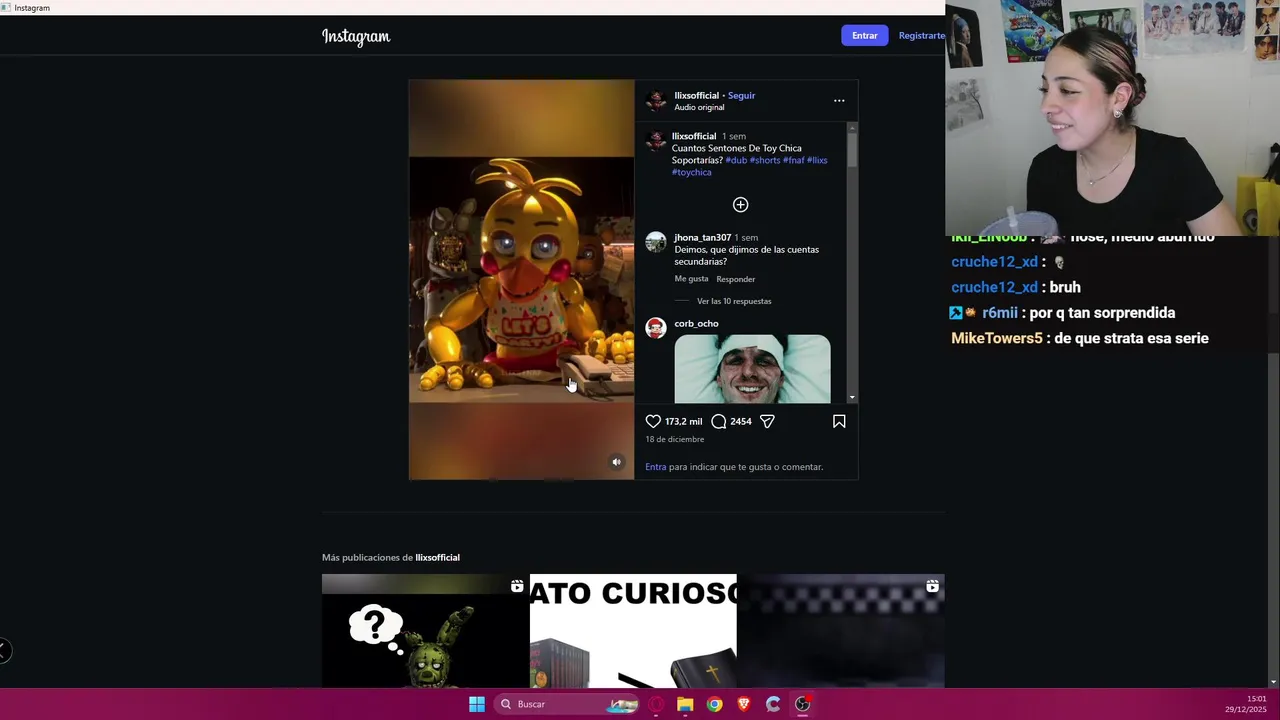Screen dimensions: 1280x720
Task: Open the DATO CURIOSO post thumbnail
Action: [x=633, y=631]
